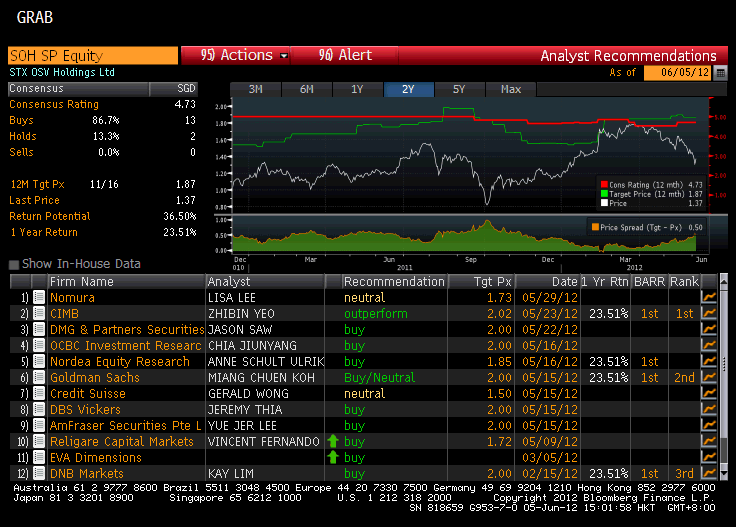Show chart icon for Credit Suisse row
The width and height of the screenshot is (736, 527).
[709, 393]
